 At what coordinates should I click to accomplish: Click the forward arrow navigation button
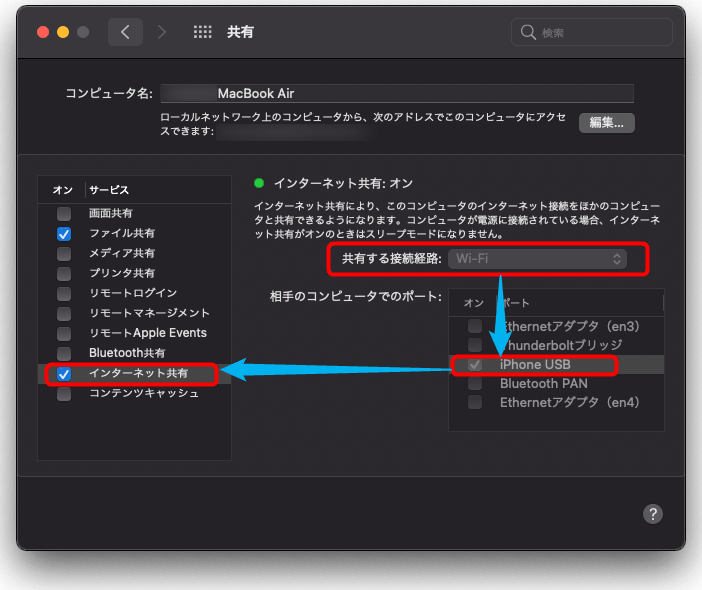pyautogui.click(x=162, y=32)
